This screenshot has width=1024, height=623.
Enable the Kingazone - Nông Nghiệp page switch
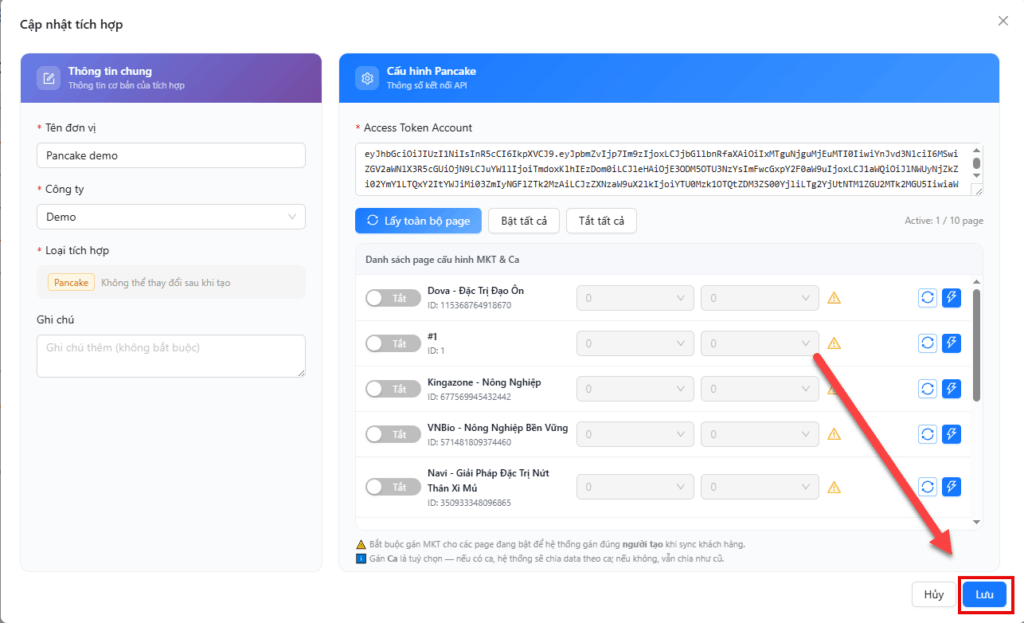coord(392,389)
